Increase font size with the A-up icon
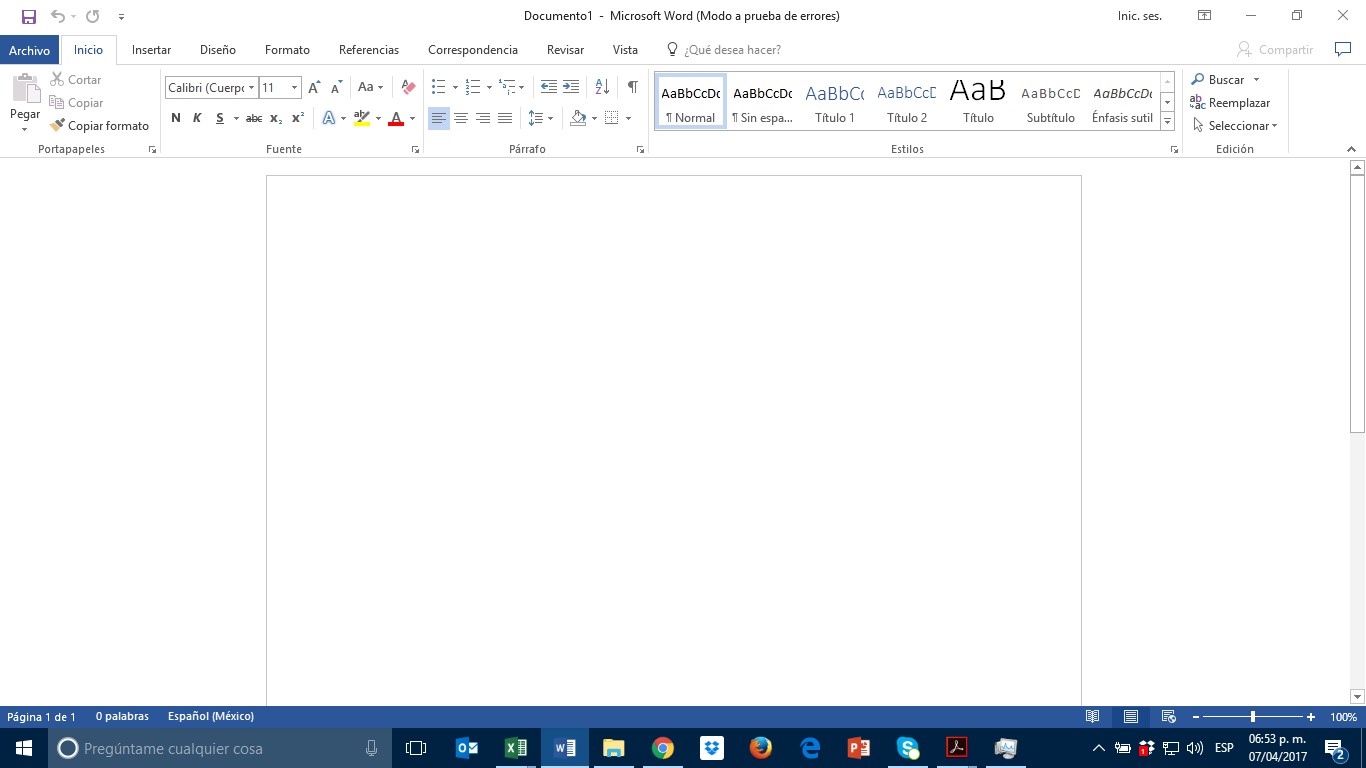1366x768 pixels. coord(314,88)
